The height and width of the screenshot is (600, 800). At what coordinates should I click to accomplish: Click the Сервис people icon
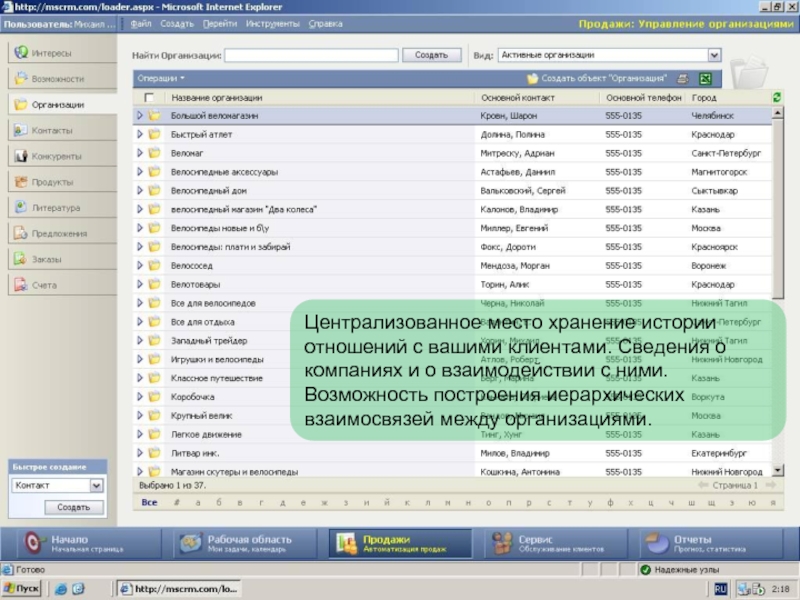pos(503,543)
